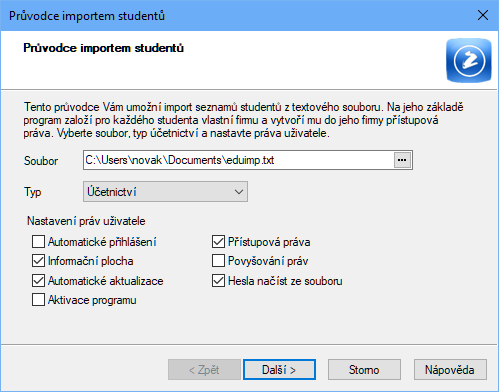This screenshot has width=499, height=392.
Task: Cancel wizard with Storno button
Action: point(364,369)
